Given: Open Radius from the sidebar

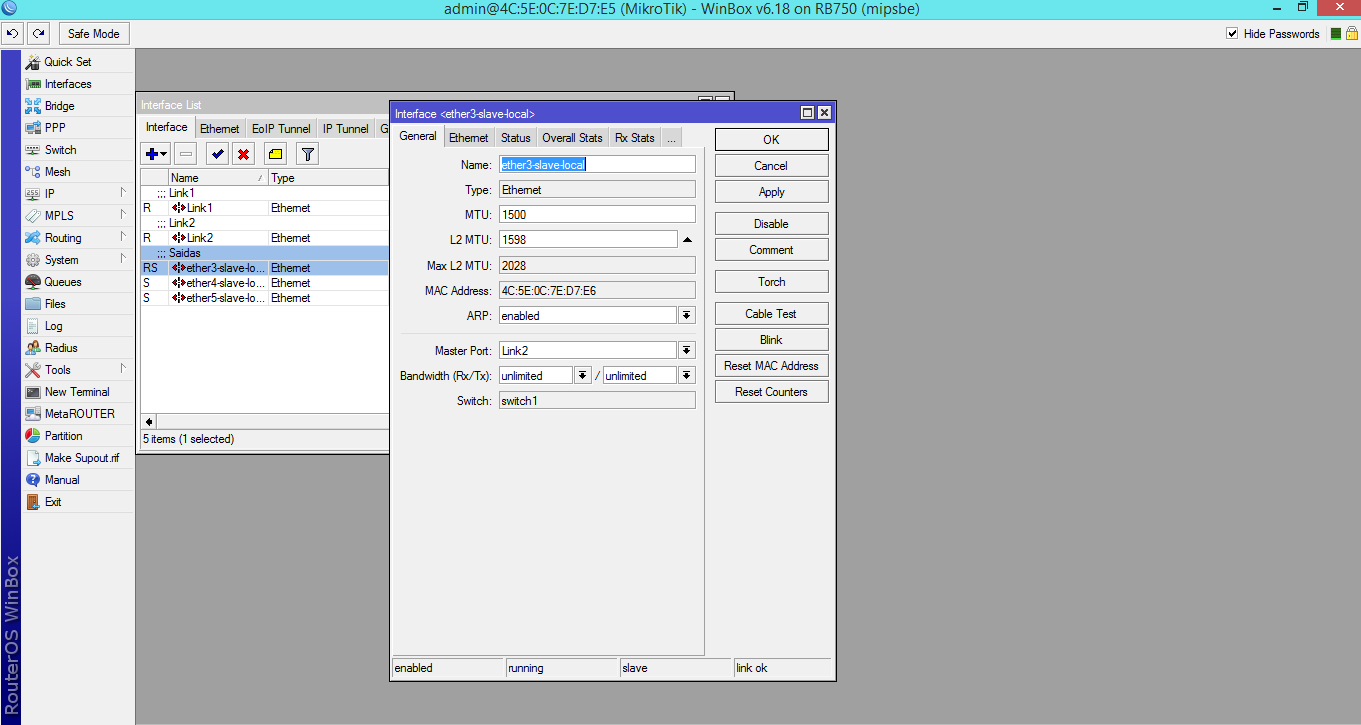Looking at the screenshot, I should (60, 348).
